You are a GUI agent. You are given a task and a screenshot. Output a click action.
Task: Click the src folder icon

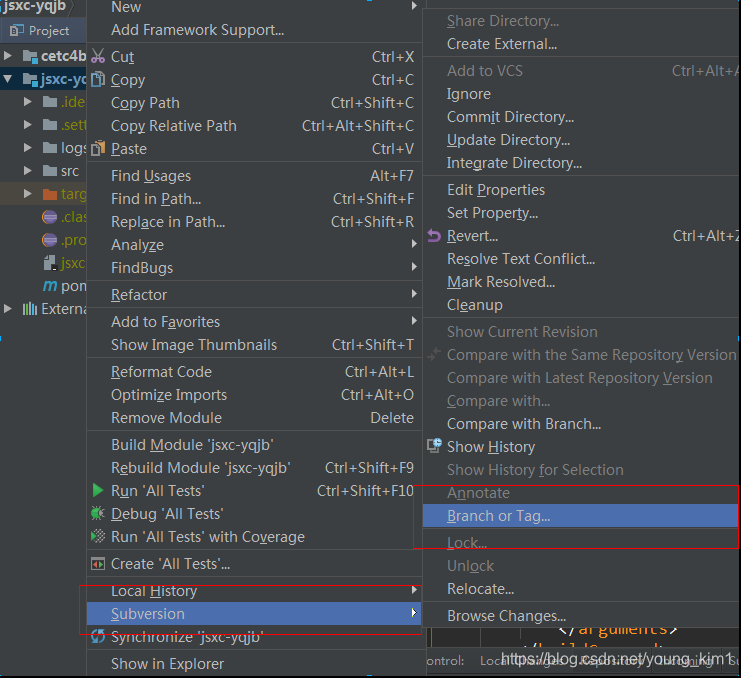[x=50, y=171]
